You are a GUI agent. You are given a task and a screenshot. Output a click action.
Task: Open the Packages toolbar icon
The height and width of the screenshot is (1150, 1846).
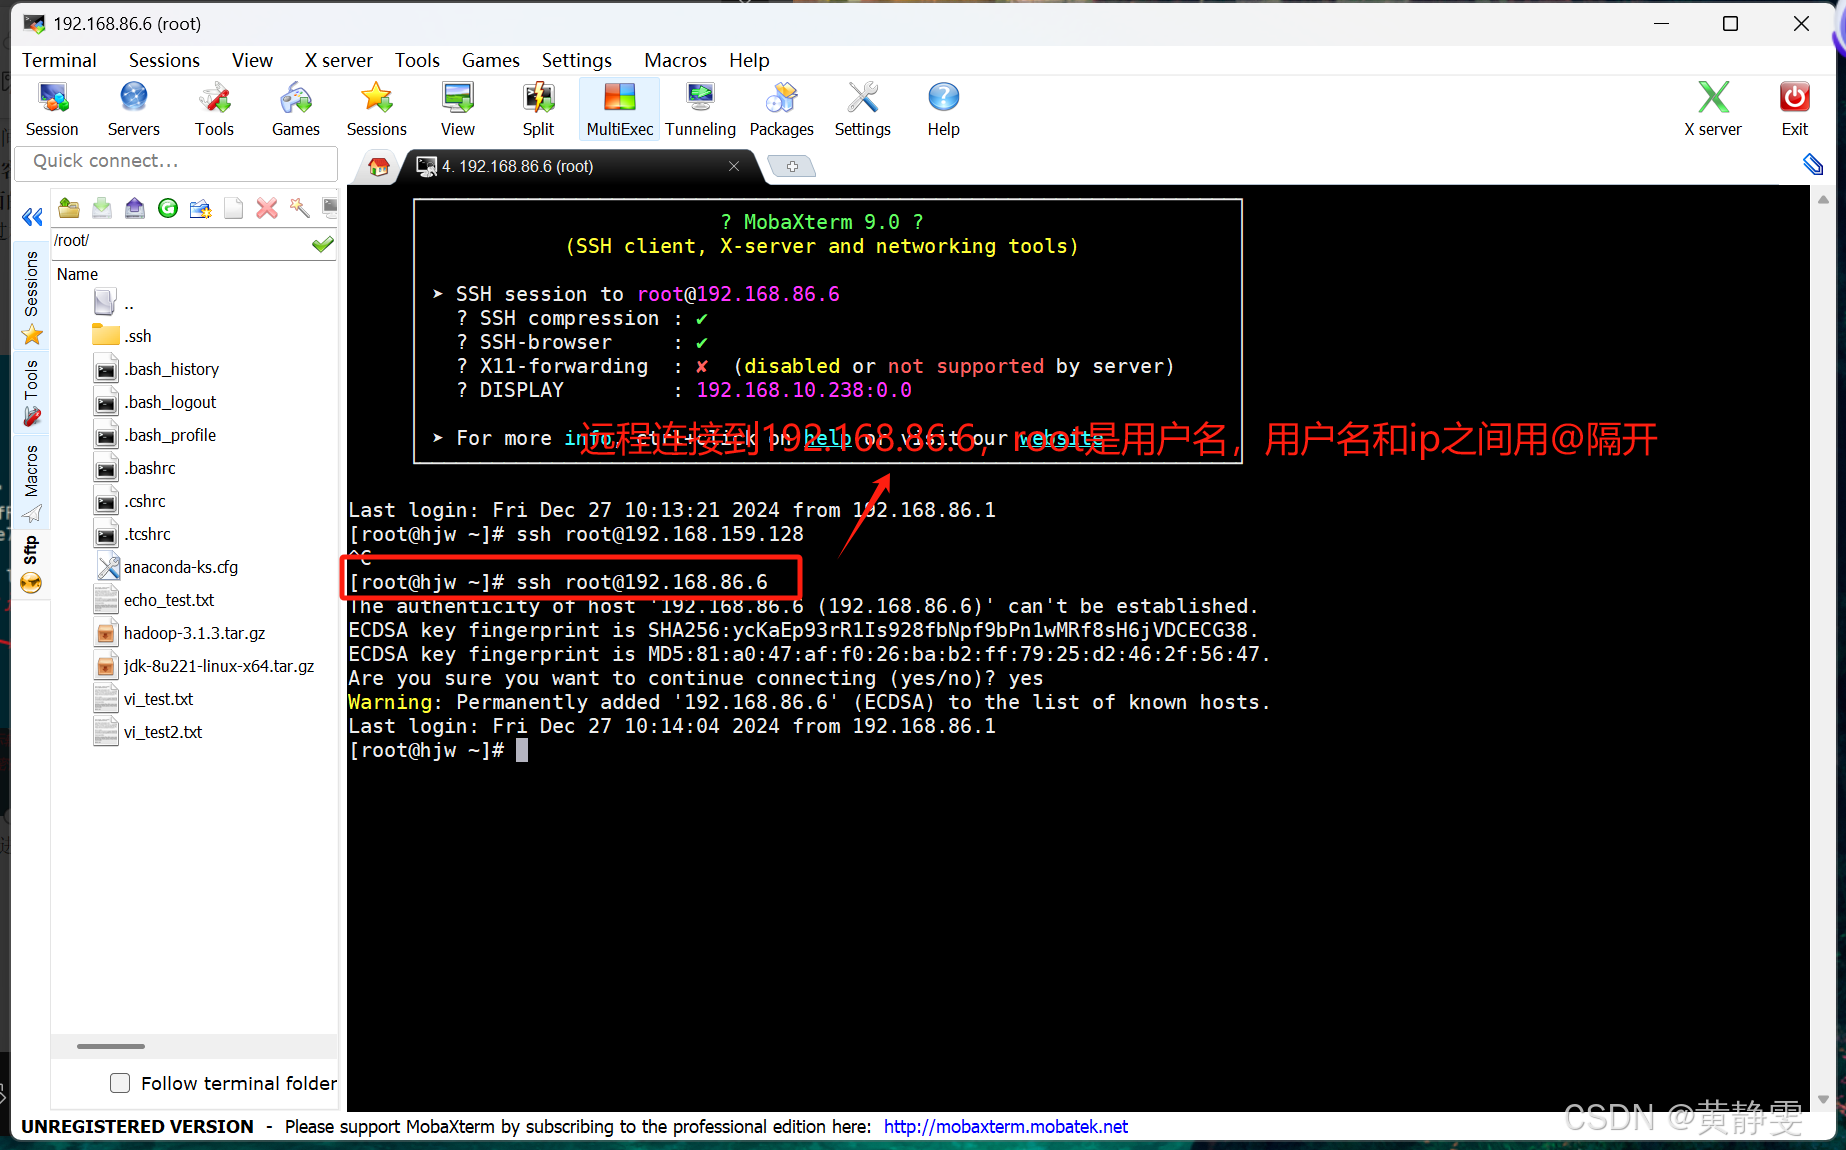(781, 110)
